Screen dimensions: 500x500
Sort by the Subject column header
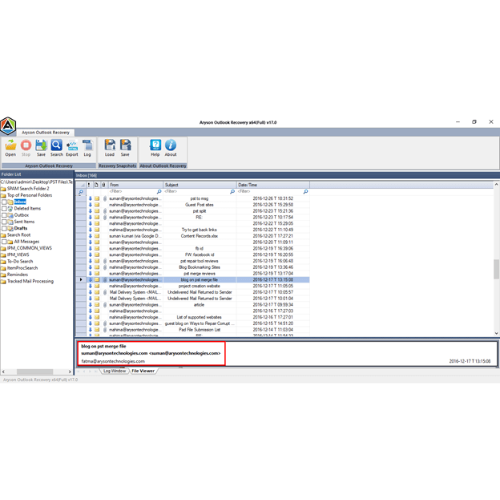[x=200, y=185]
